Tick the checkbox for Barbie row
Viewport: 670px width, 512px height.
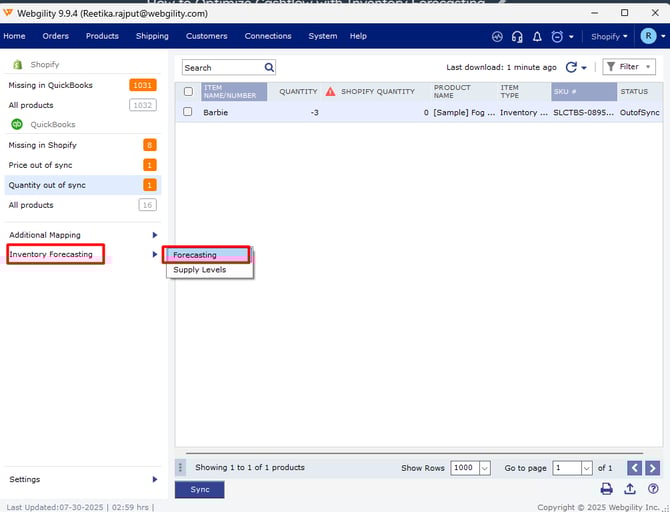[x=188, y=113]
